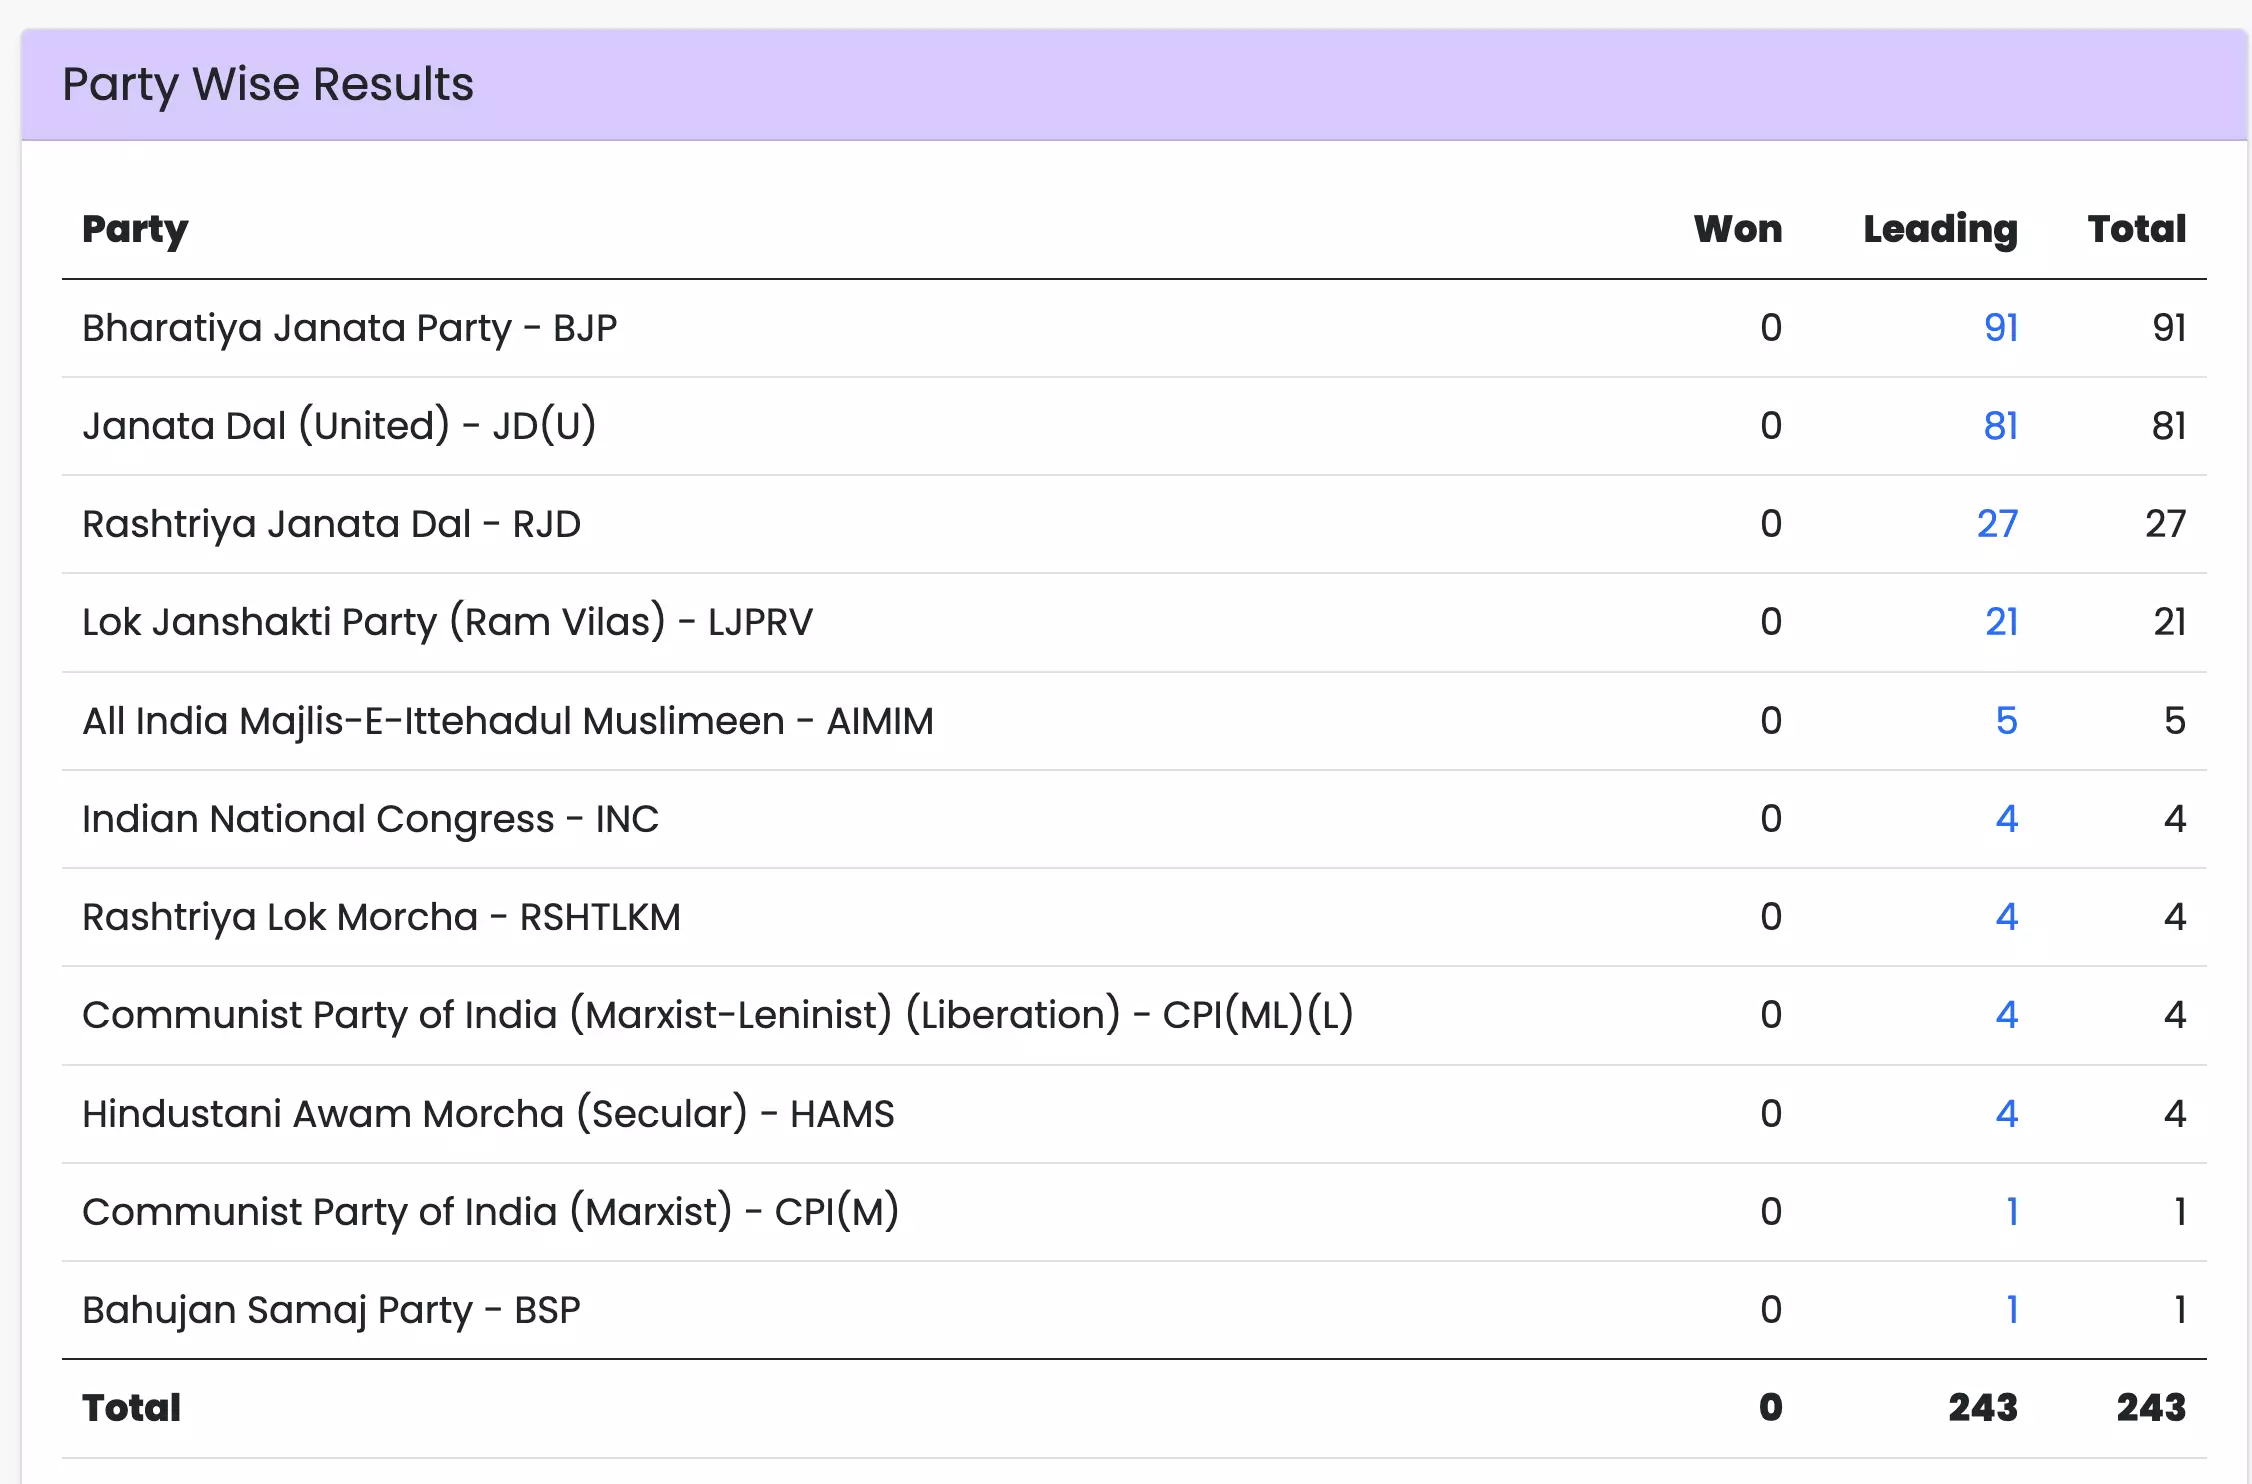The height and width of the screenshot is (1484, 2252).
Task: Click LJPRV leading count 21
Action: [2001, 622]
